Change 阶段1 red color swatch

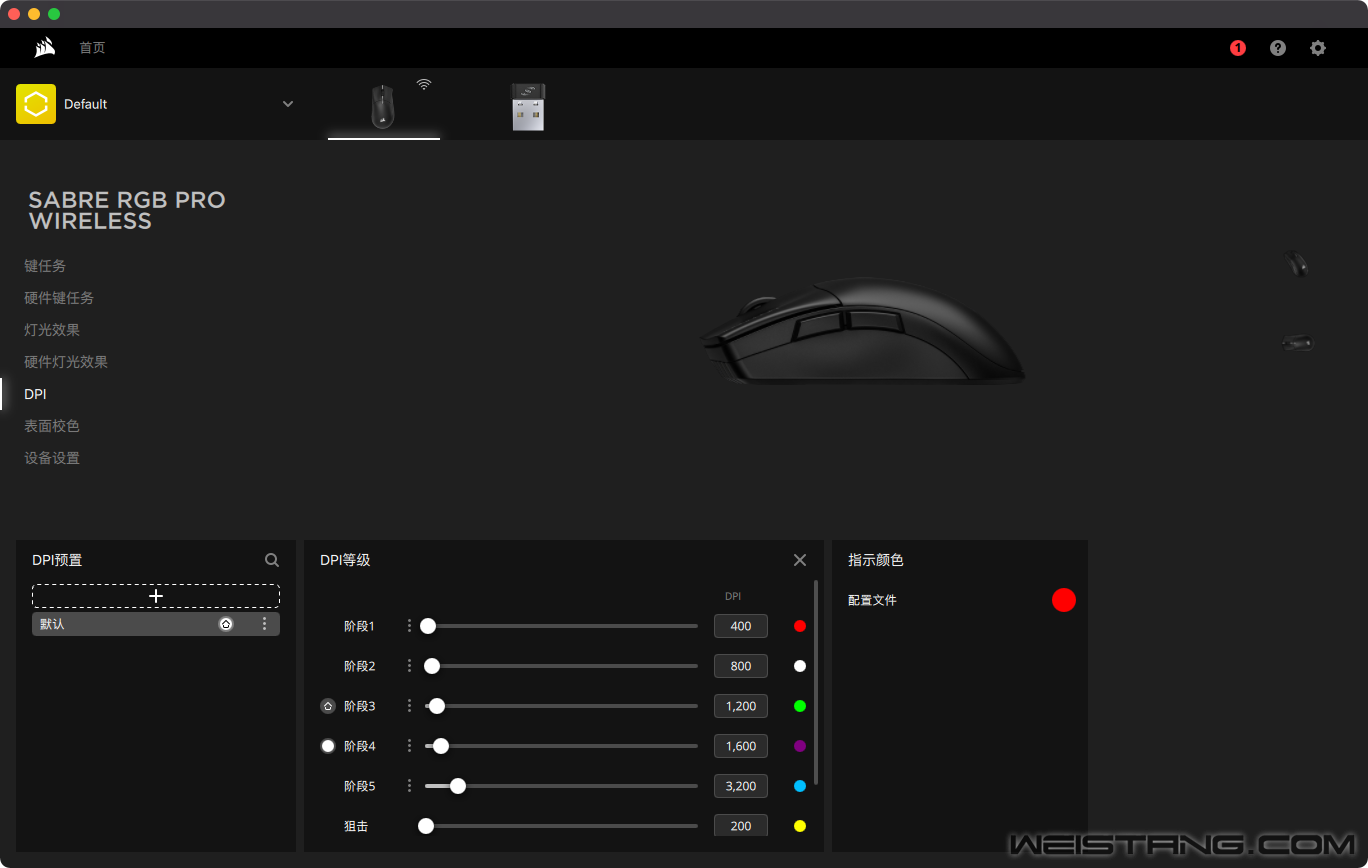(x=800, y=626)
